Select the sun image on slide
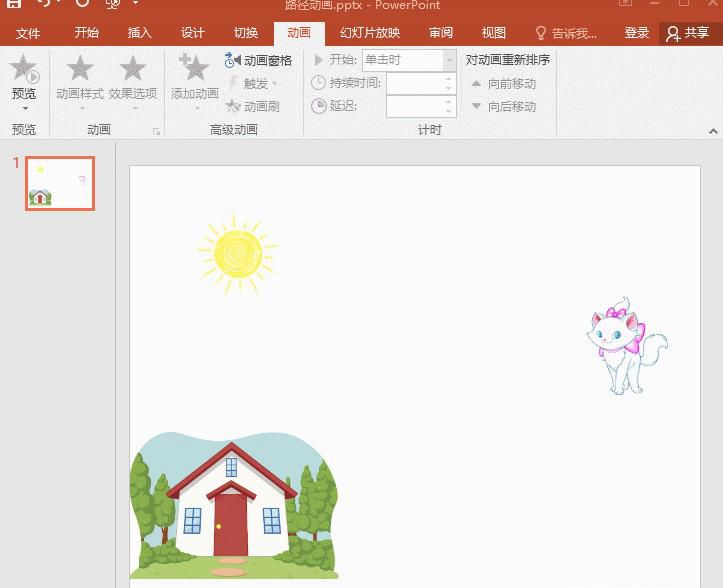The height and width of the screenshot is (588, 723). [238, 254]
